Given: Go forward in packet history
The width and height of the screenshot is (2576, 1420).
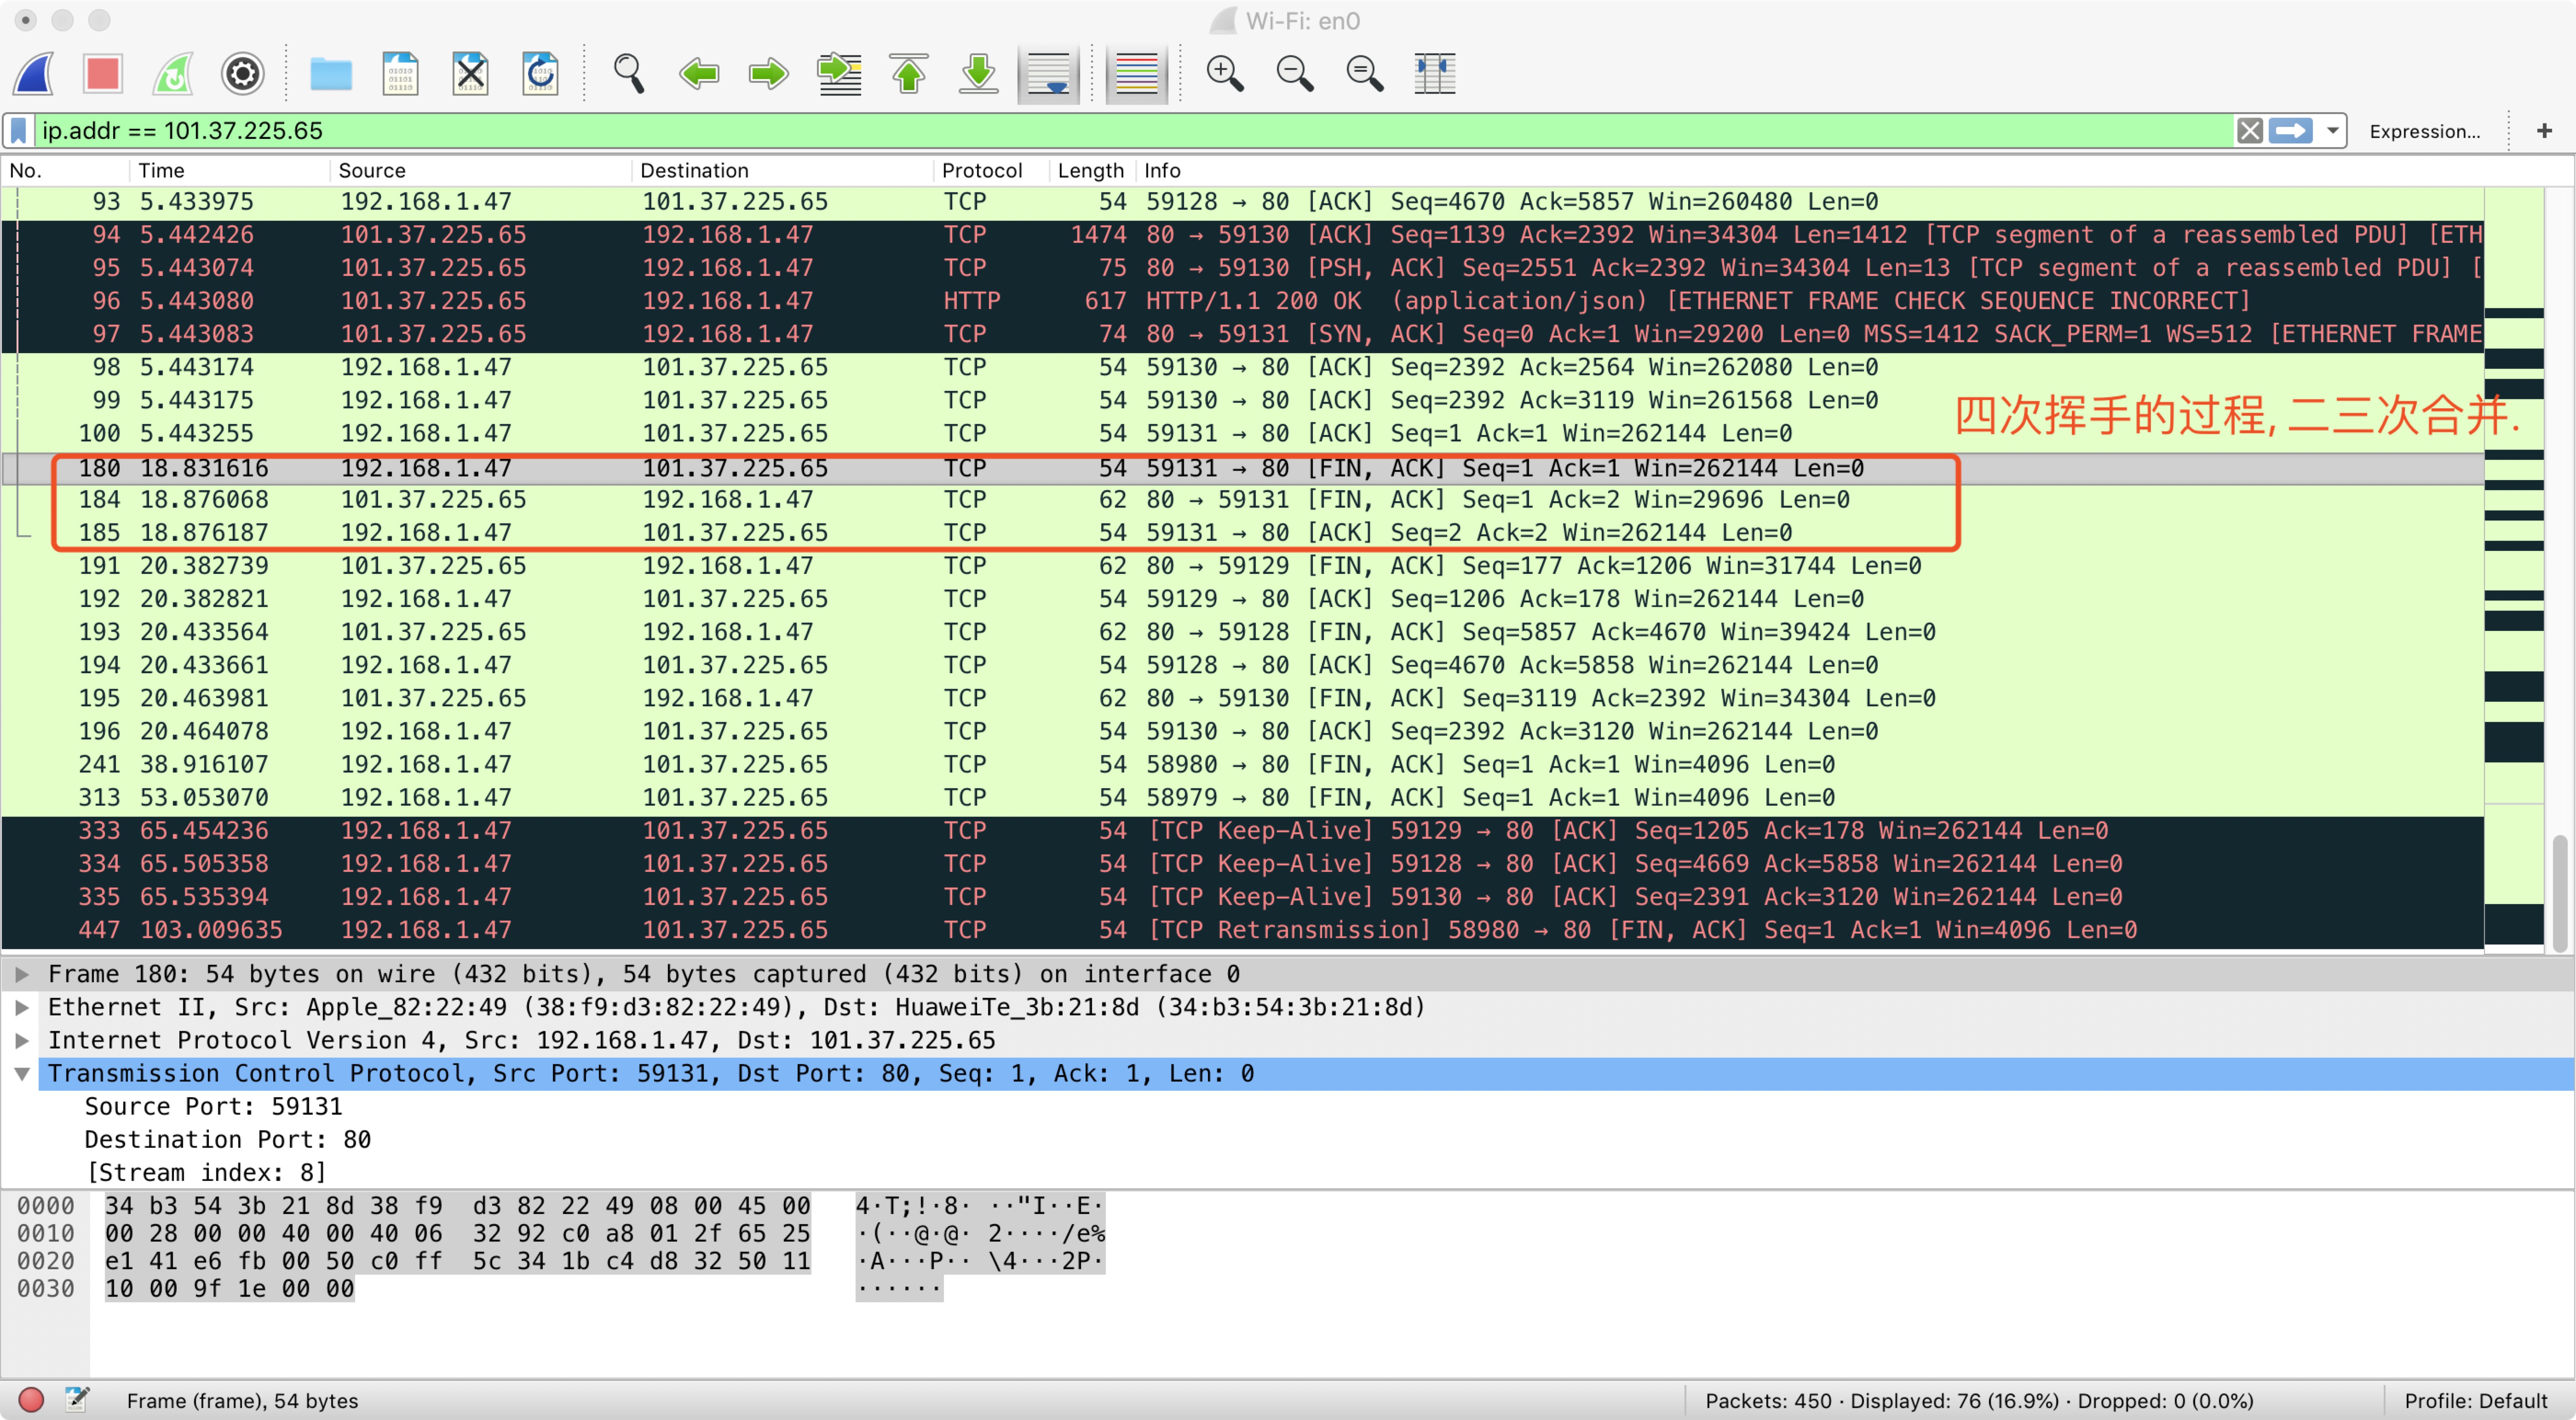Looking at the screenshot, I should (768, 73).
